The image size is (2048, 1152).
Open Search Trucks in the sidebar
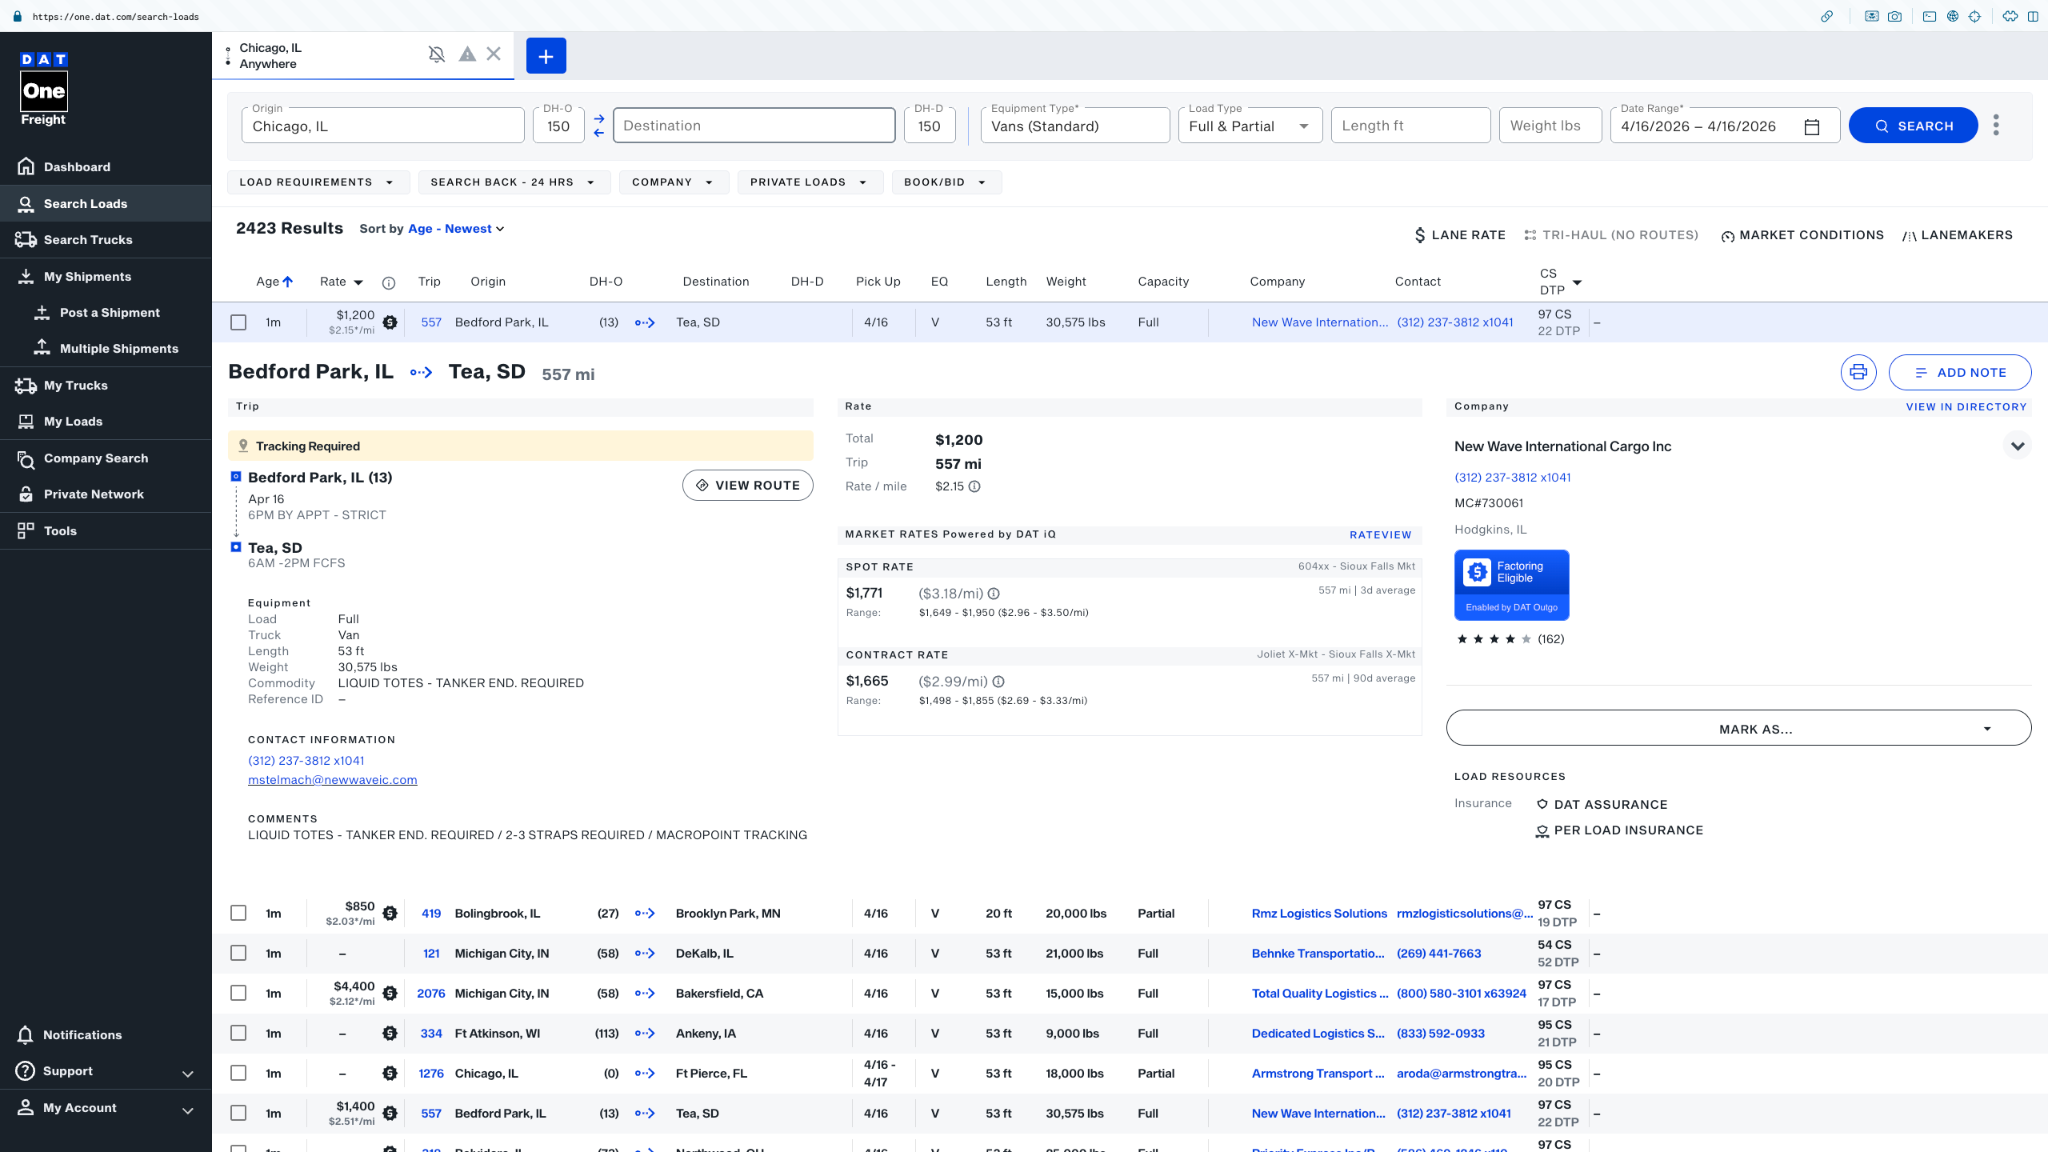point(88,240)
